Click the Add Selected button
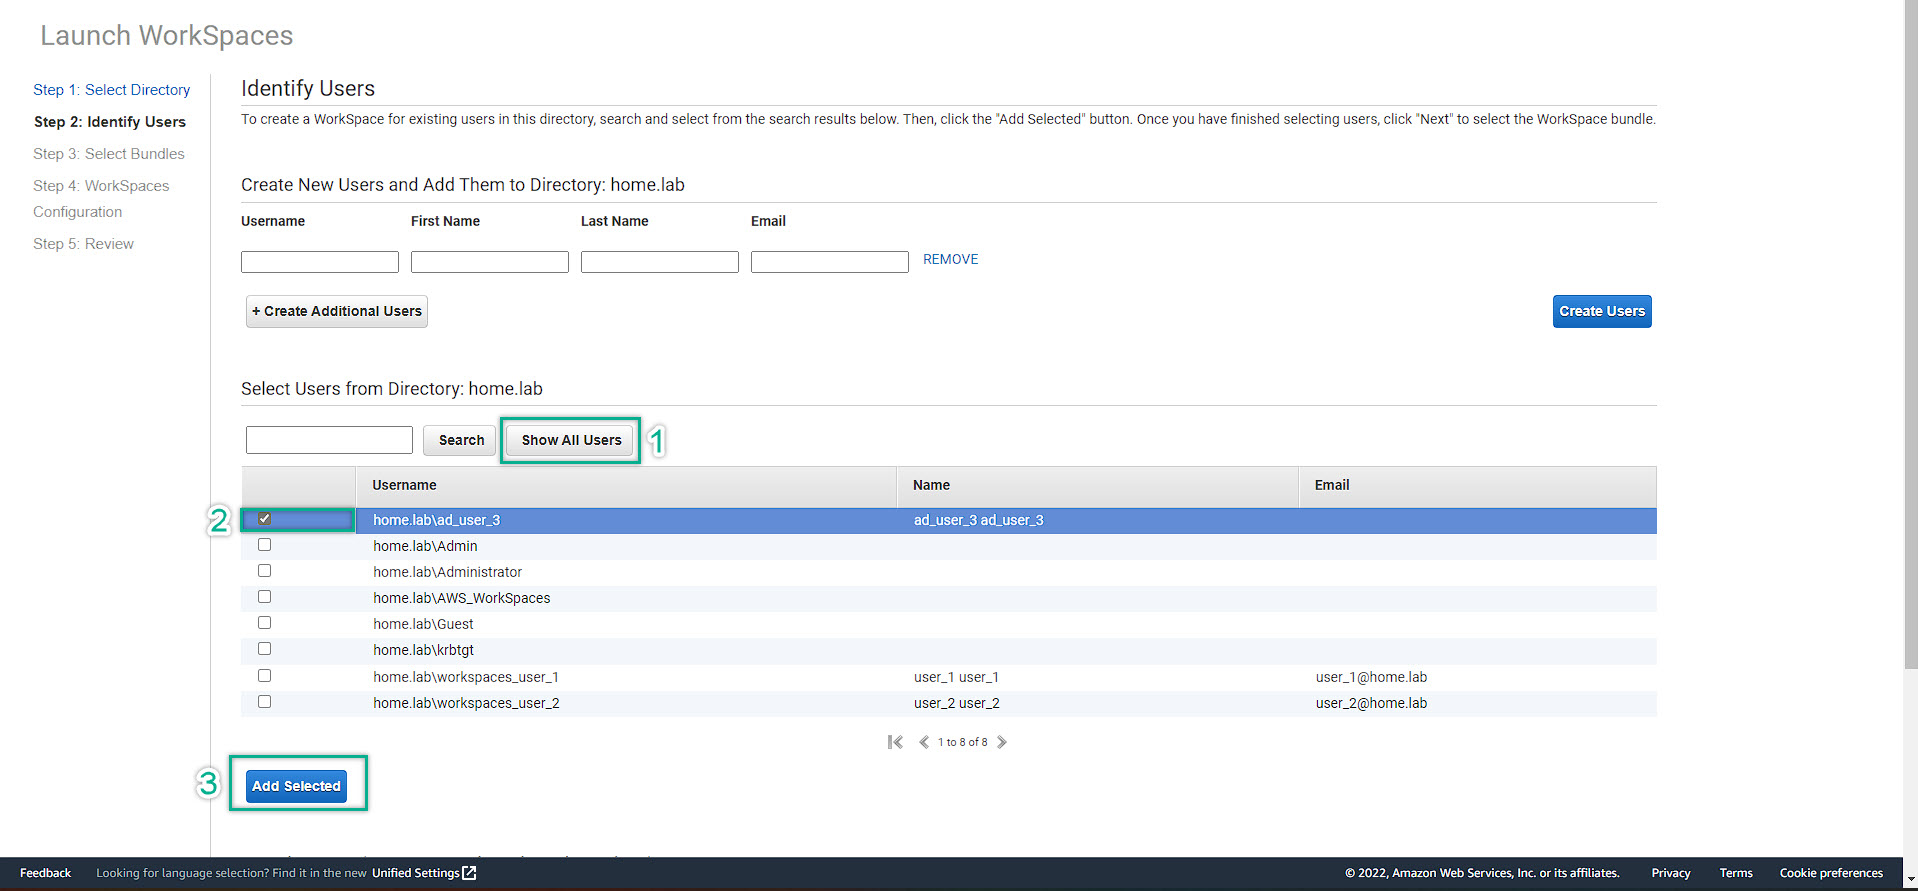Image resolution: width=1918 pixels, height=891 pixels. (296, 786)
